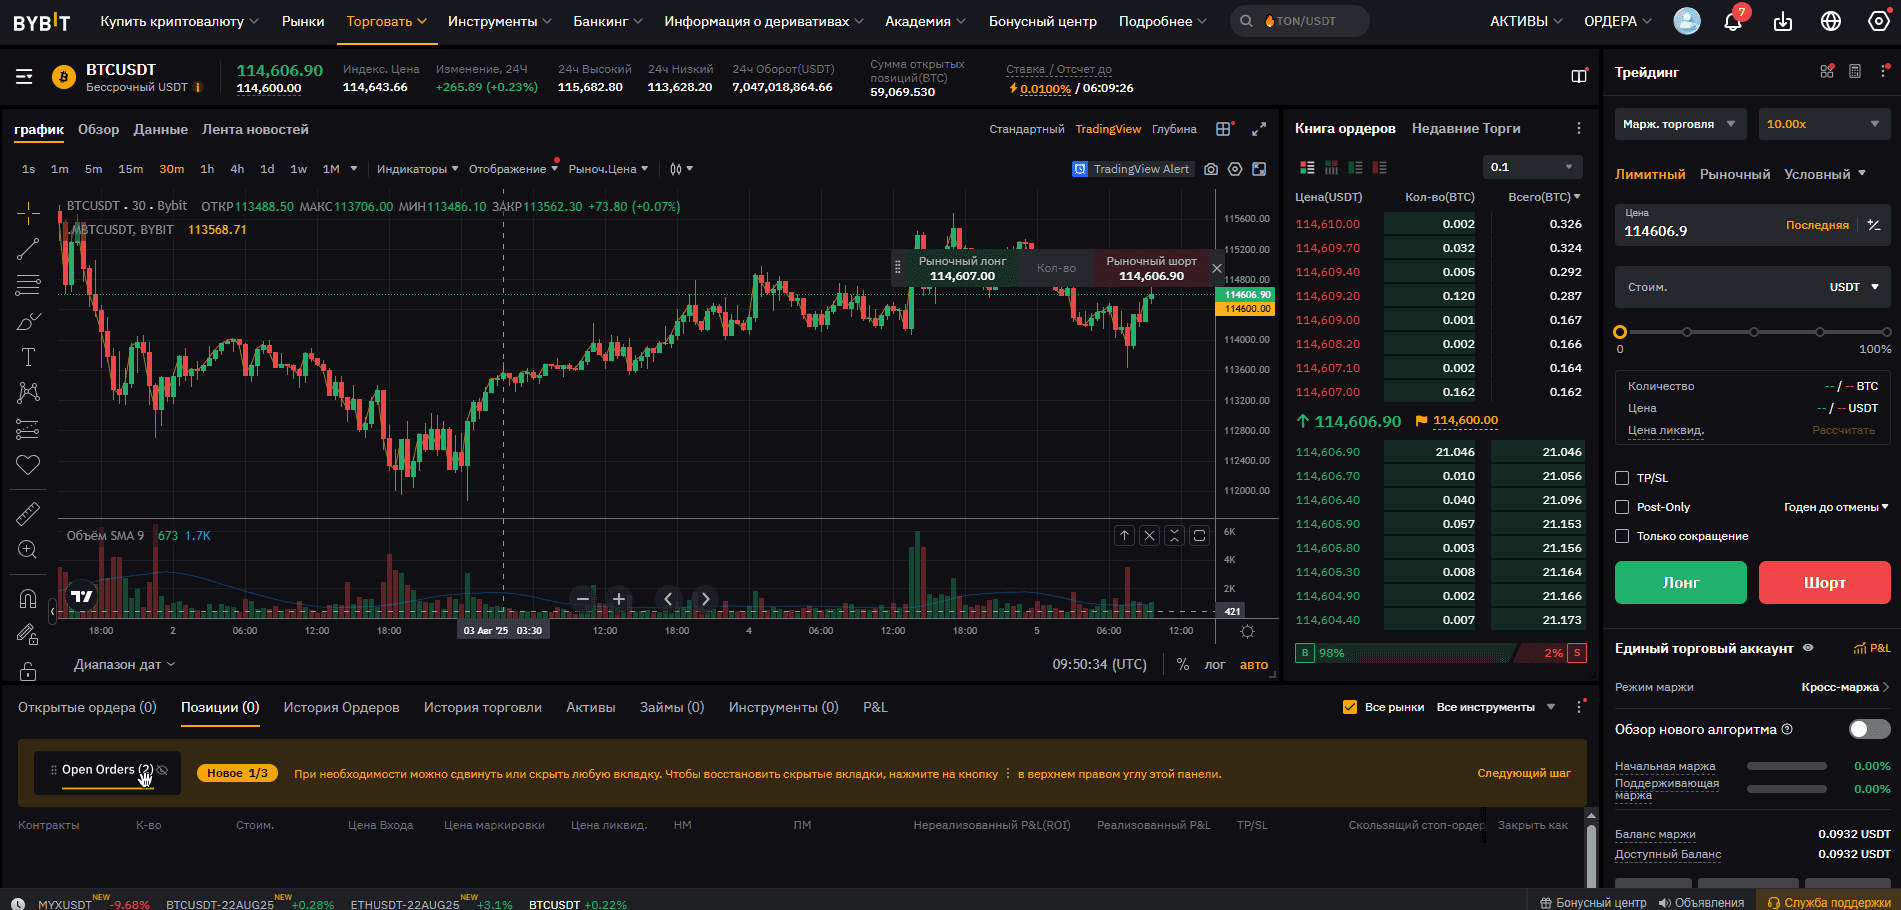This screenshot has width=1901, height=910.
Task: Click the quantity slider start handle
Action: coord(1620,332)
